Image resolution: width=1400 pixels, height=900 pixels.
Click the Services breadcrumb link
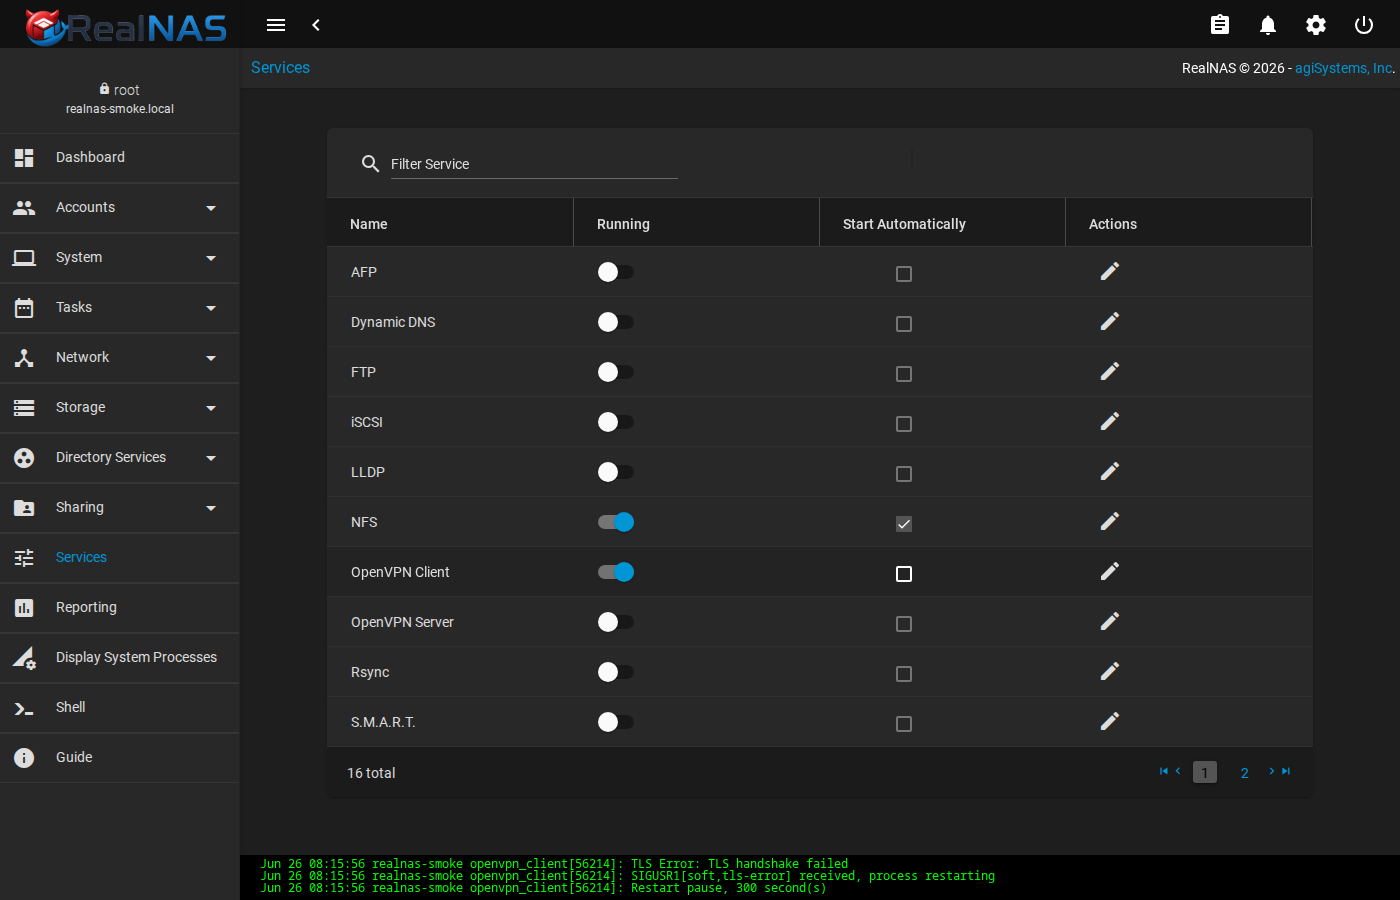(280, 67)
